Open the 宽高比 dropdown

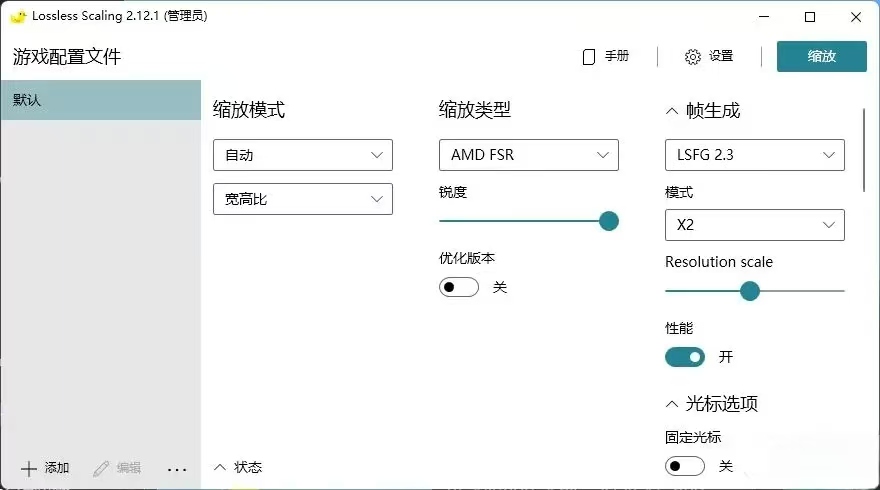[302, 199]
